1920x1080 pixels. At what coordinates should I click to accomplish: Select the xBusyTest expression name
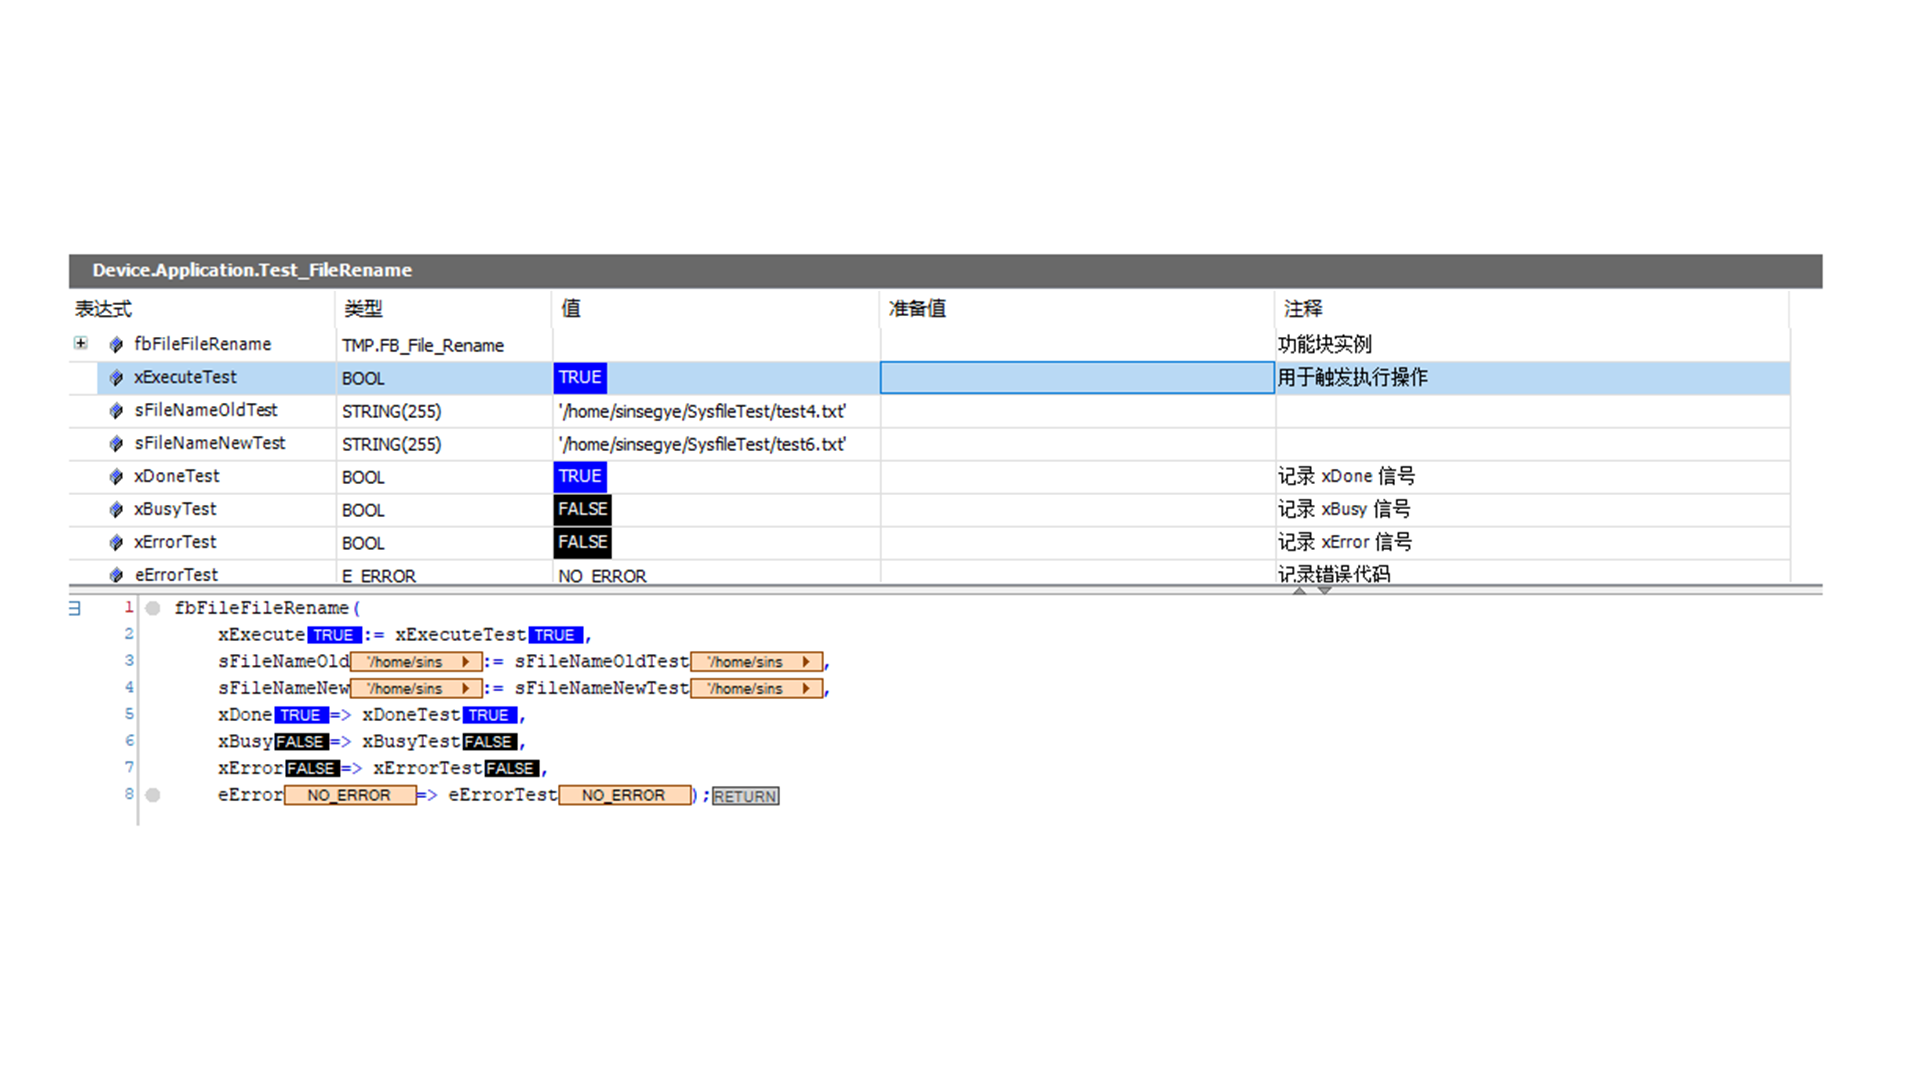(175, 509)
